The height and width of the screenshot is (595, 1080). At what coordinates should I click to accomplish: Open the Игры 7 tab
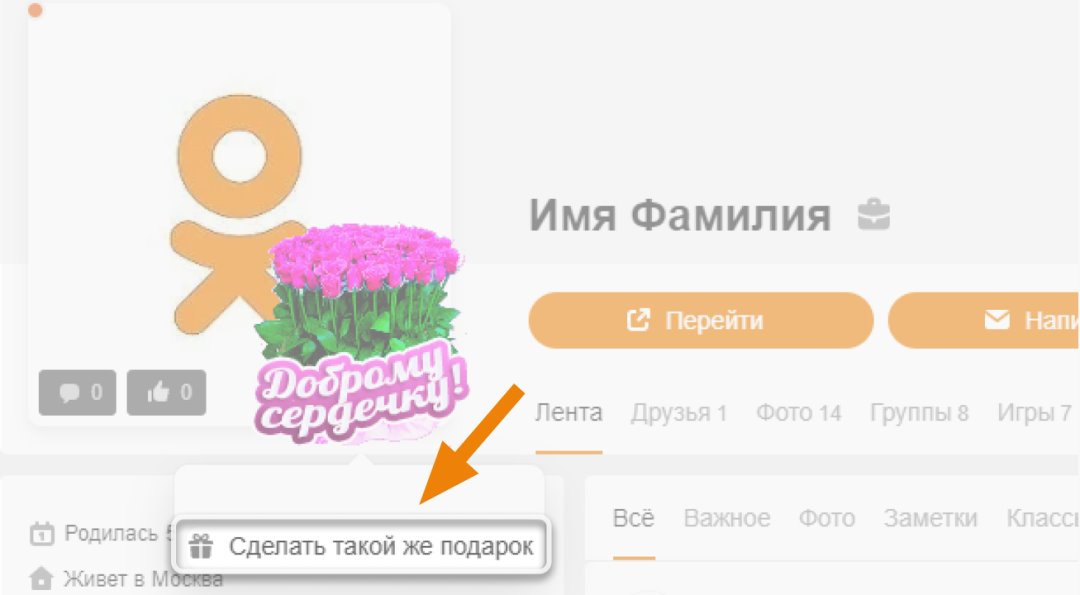1035,413
